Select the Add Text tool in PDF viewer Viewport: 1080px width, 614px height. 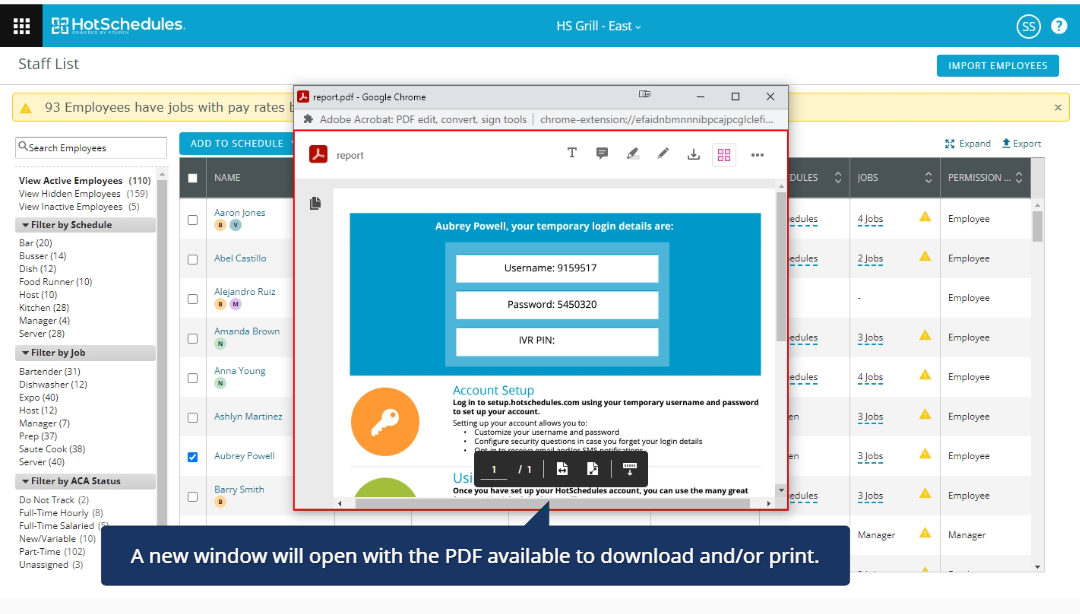point(572,153)
